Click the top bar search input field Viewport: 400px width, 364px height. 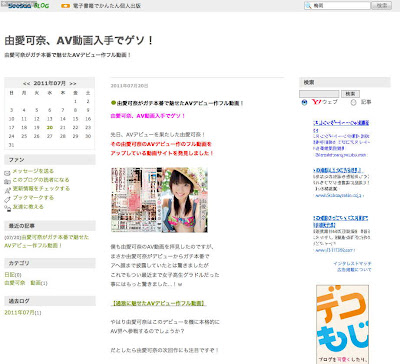[x=337, y=6]
